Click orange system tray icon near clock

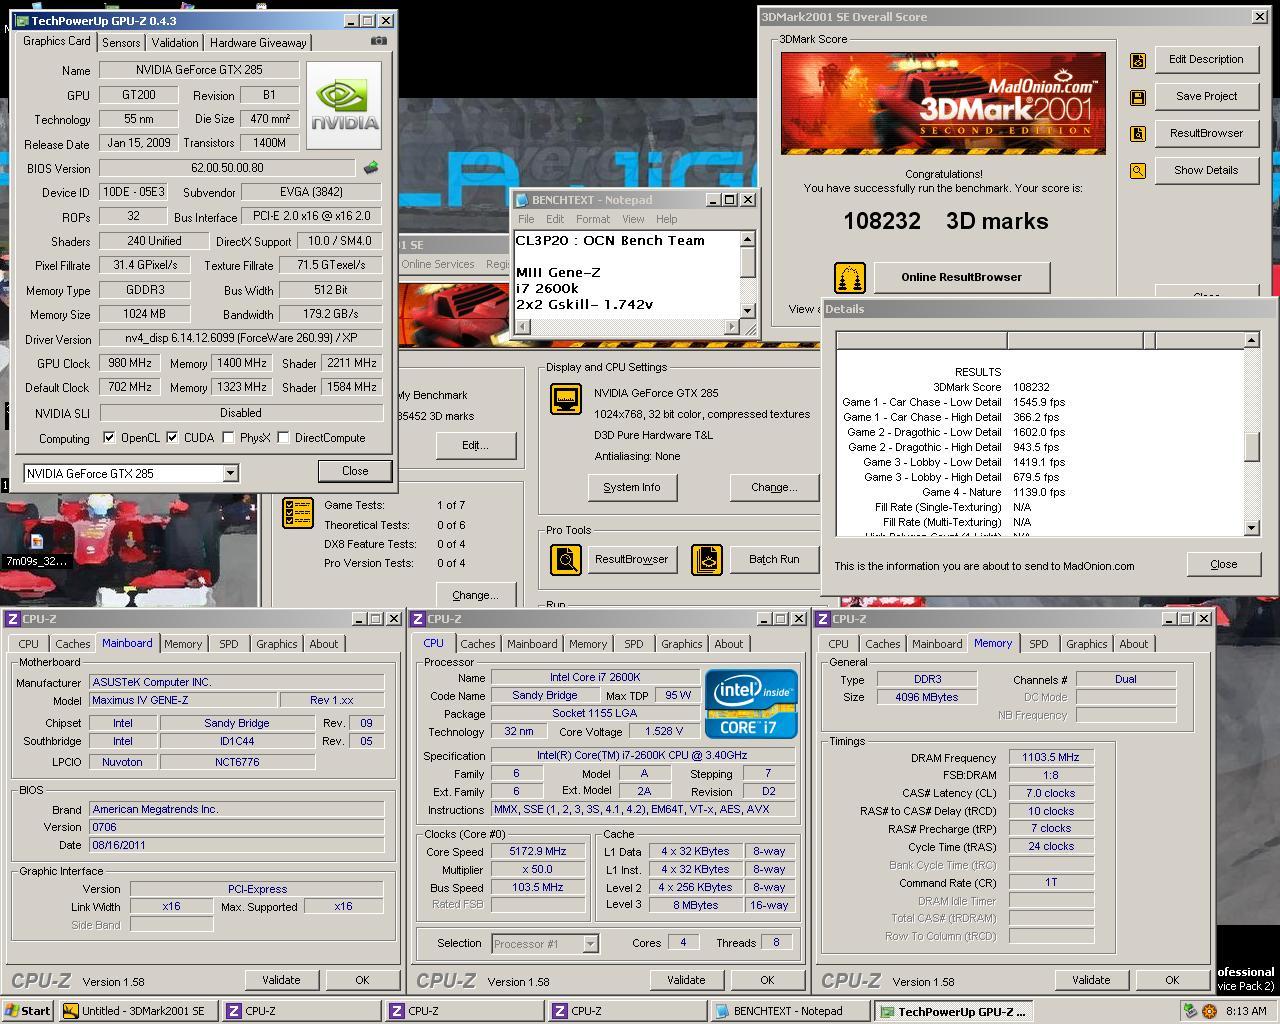[1210, 1011]
